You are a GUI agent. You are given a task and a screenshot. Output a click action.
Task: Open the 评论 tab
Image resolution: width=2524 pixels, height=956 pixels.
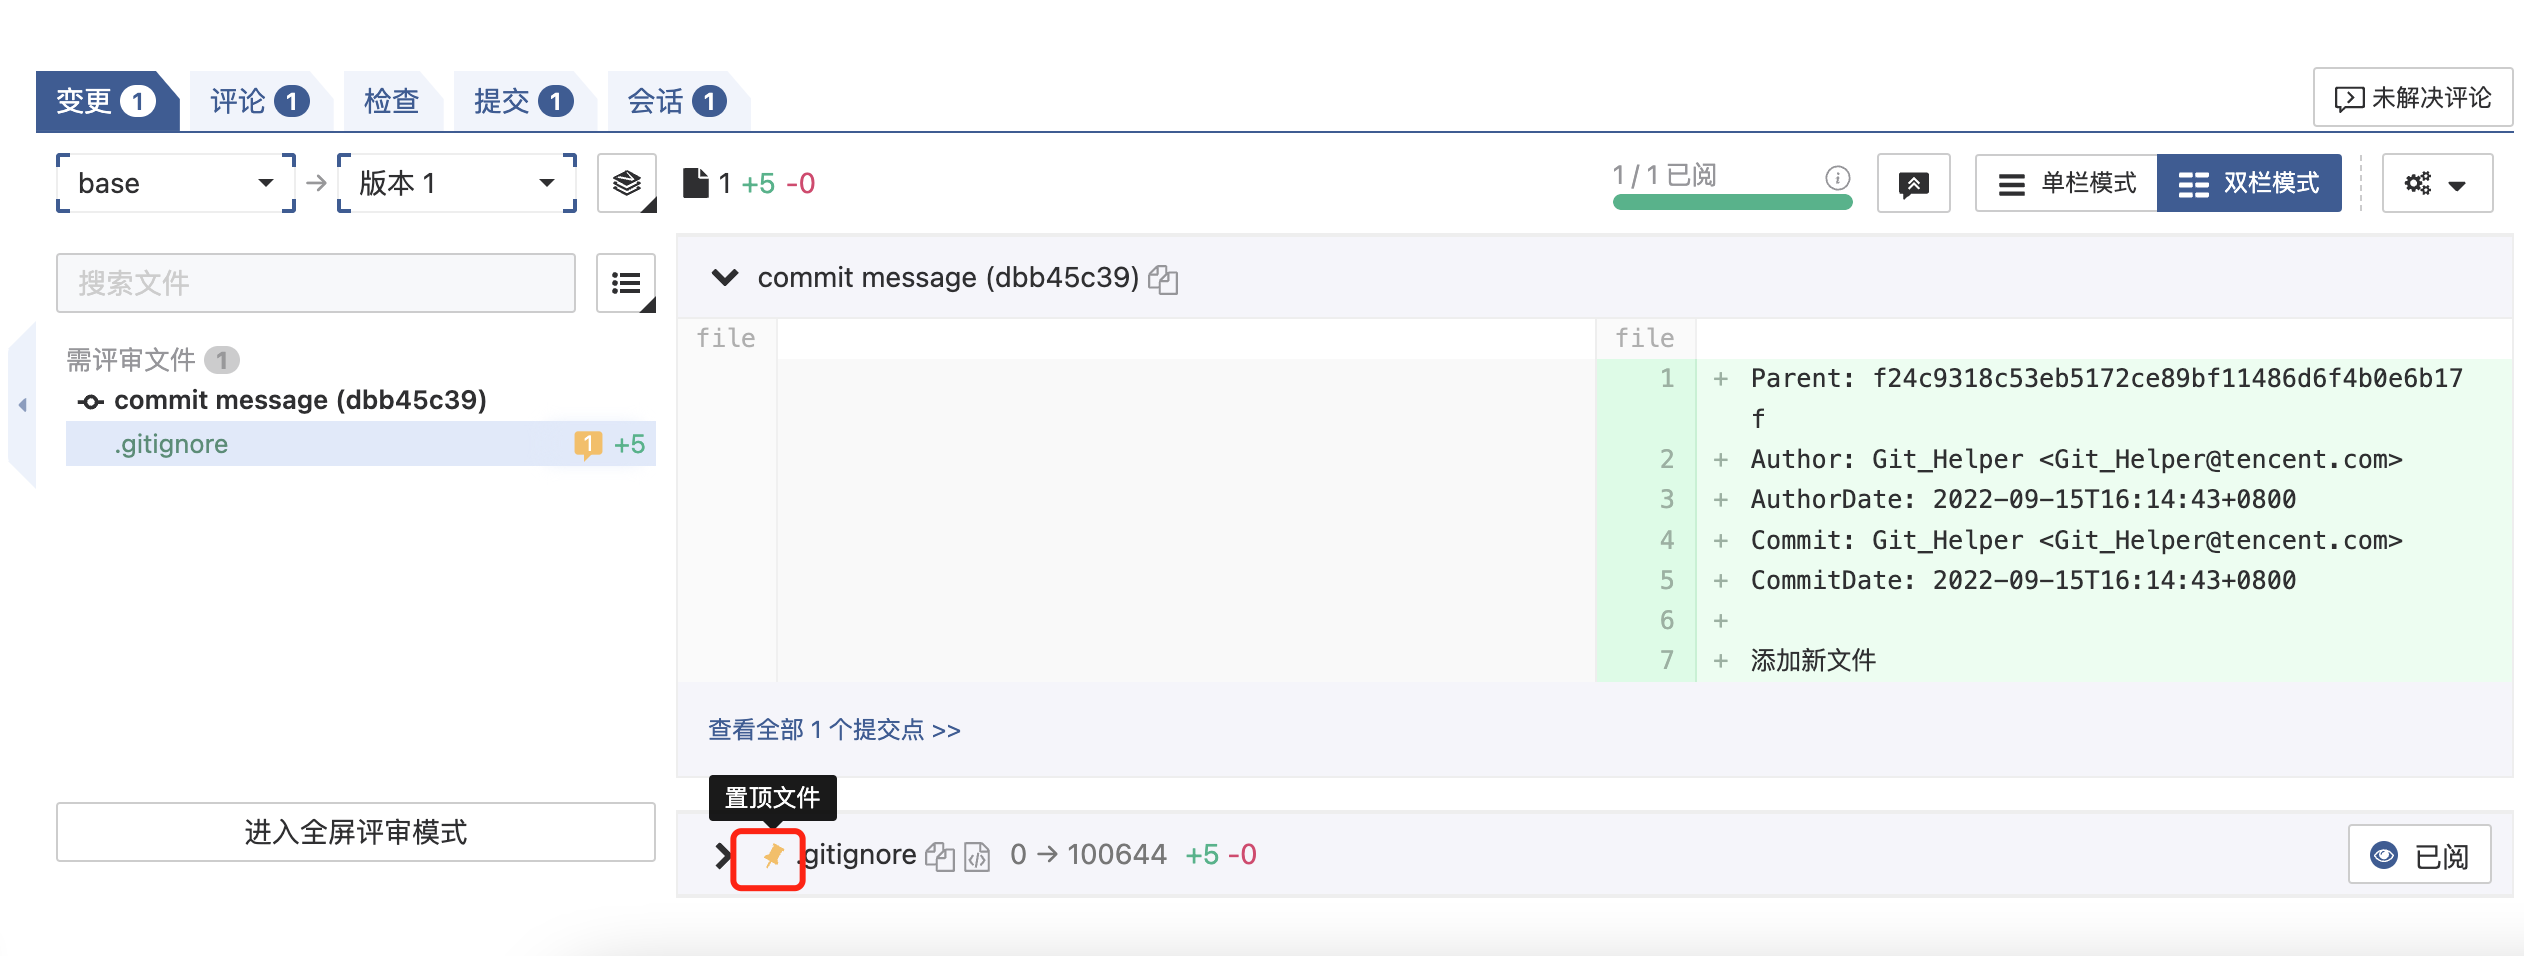pos(259,101)
